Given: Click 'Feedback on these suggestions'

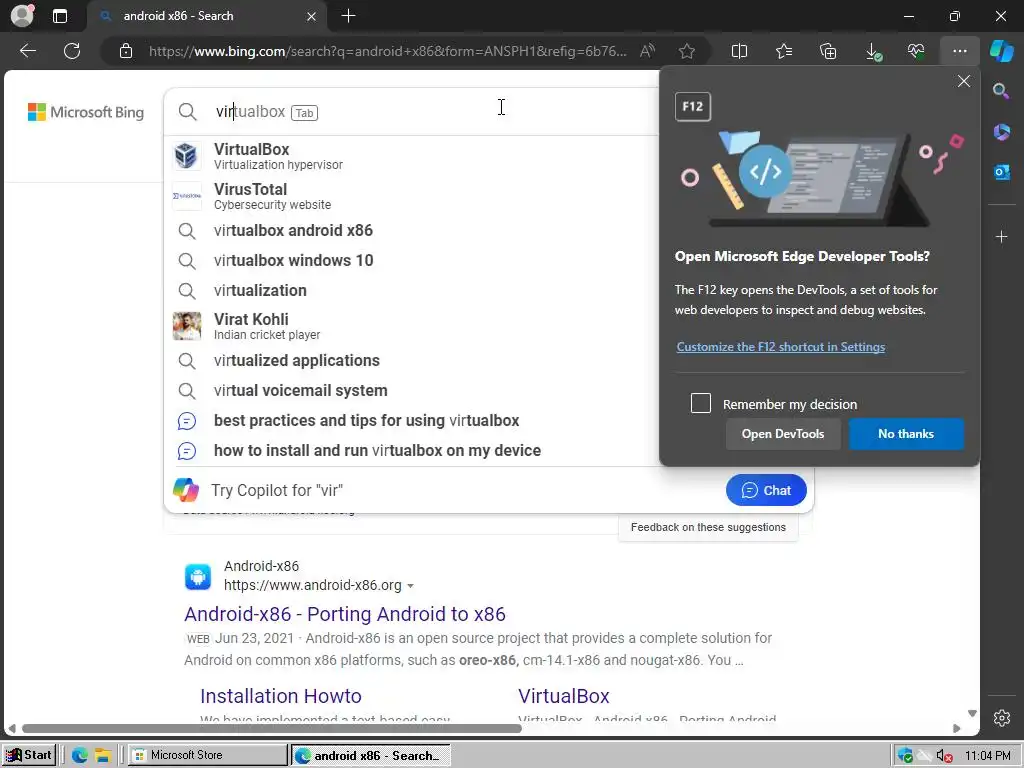Looking at the screenshot, I should (x=708, y=527).
